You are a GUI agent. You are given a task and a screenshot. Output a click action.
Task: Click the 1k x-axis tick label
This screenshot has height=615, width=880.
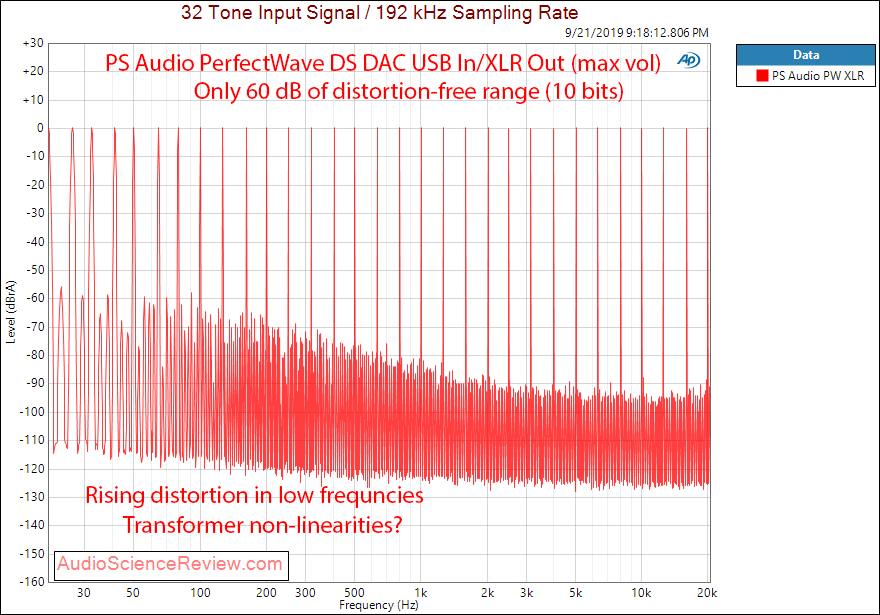pos(421,593)
